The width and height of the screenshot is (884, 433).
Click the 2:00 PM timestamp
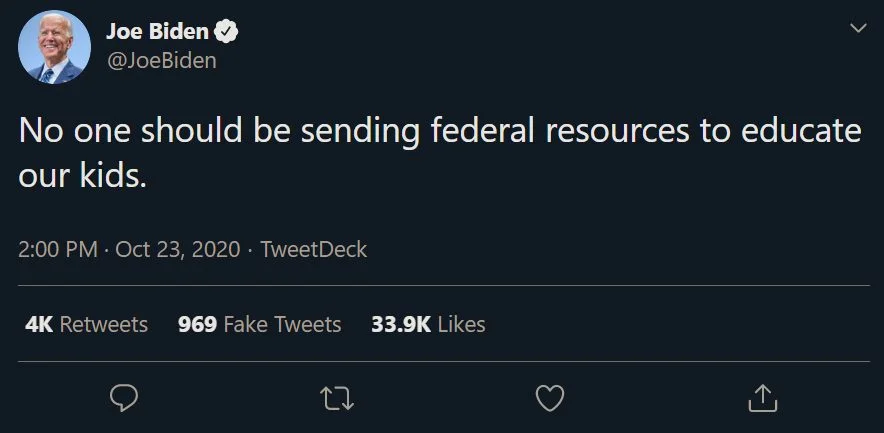(57, 249)
